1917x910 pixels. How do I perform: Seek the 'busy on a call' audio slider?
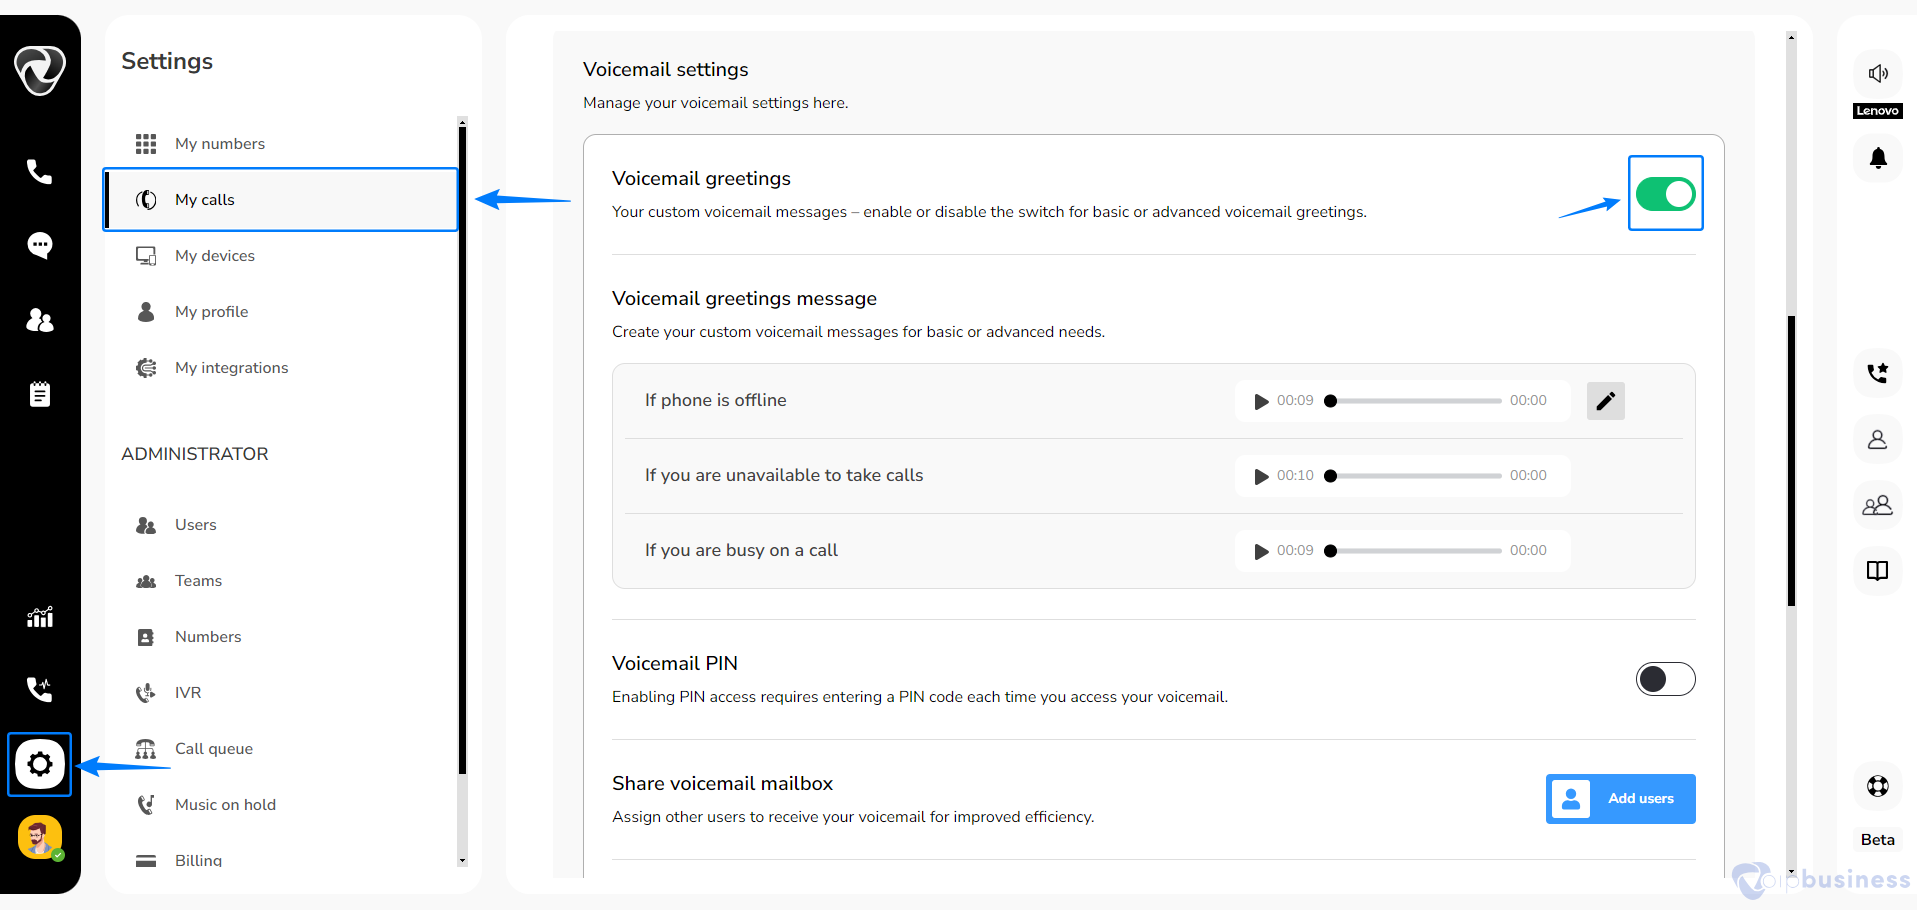point(1415,551)
